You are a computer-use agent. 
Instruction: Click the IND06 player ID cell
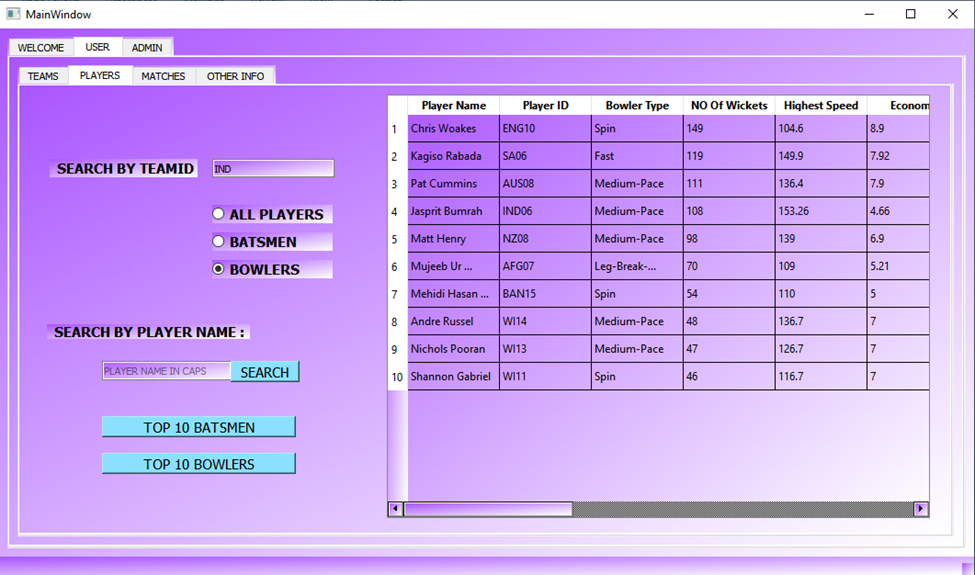click(x=545, y=211)
